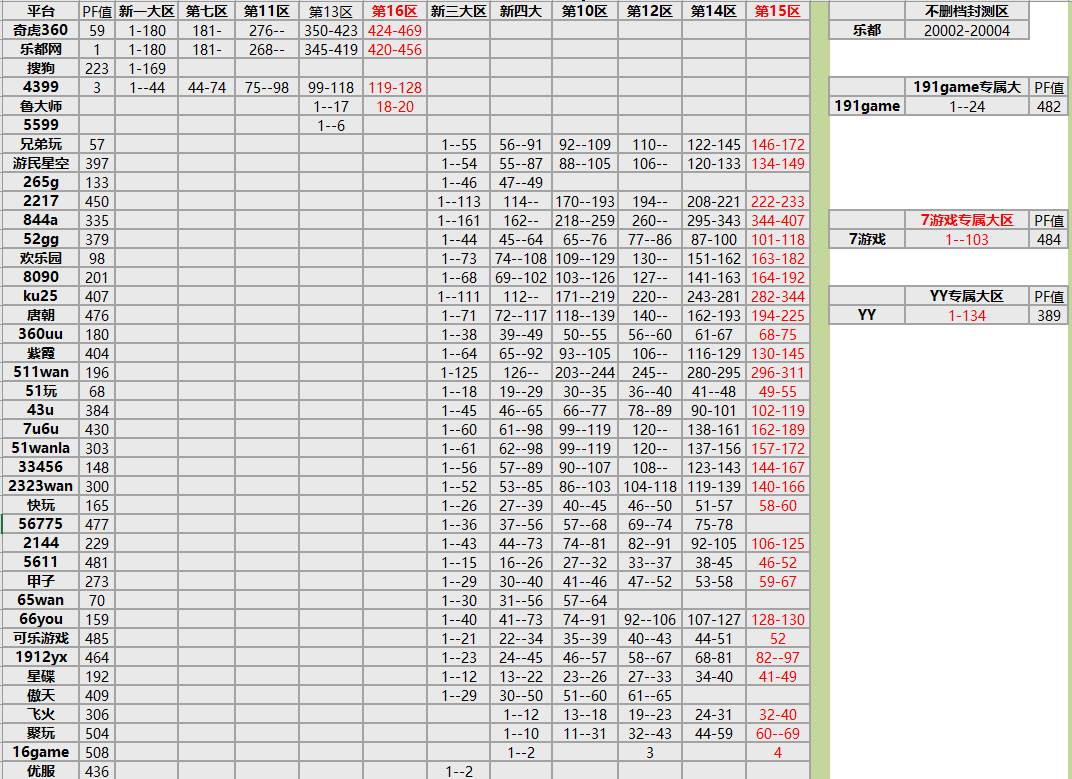
Task: Click cell 75-78 in the 56775 row
Action: (x=714, y=524)
